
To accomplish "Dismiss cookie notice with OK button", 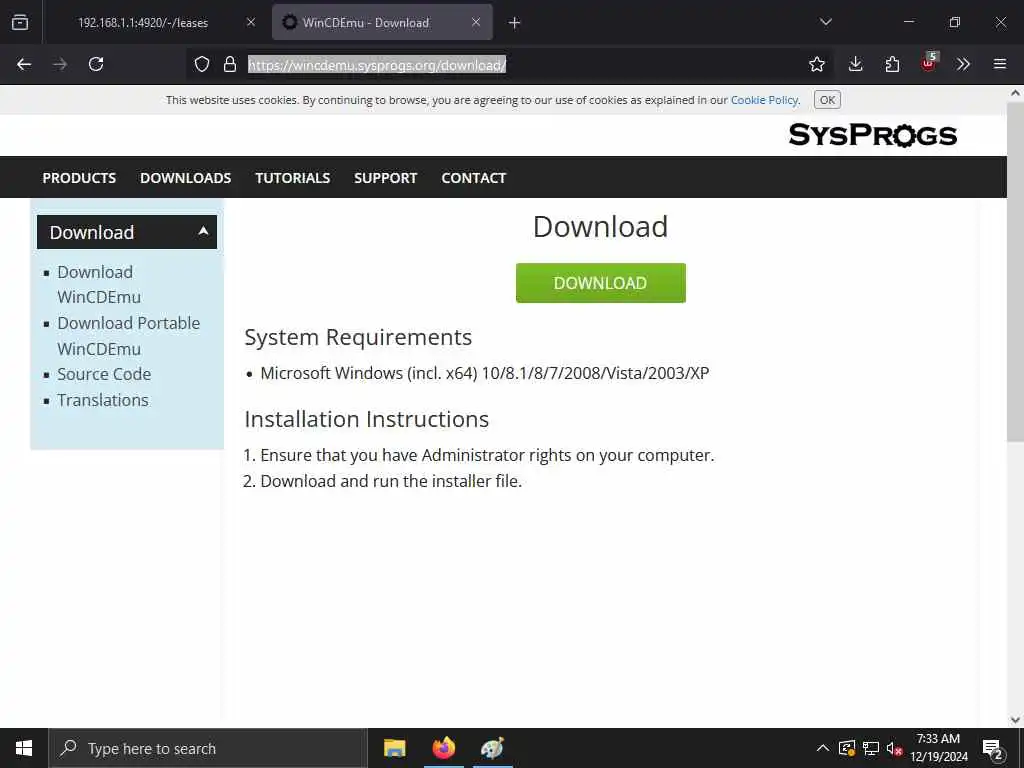I will point(827,100).
